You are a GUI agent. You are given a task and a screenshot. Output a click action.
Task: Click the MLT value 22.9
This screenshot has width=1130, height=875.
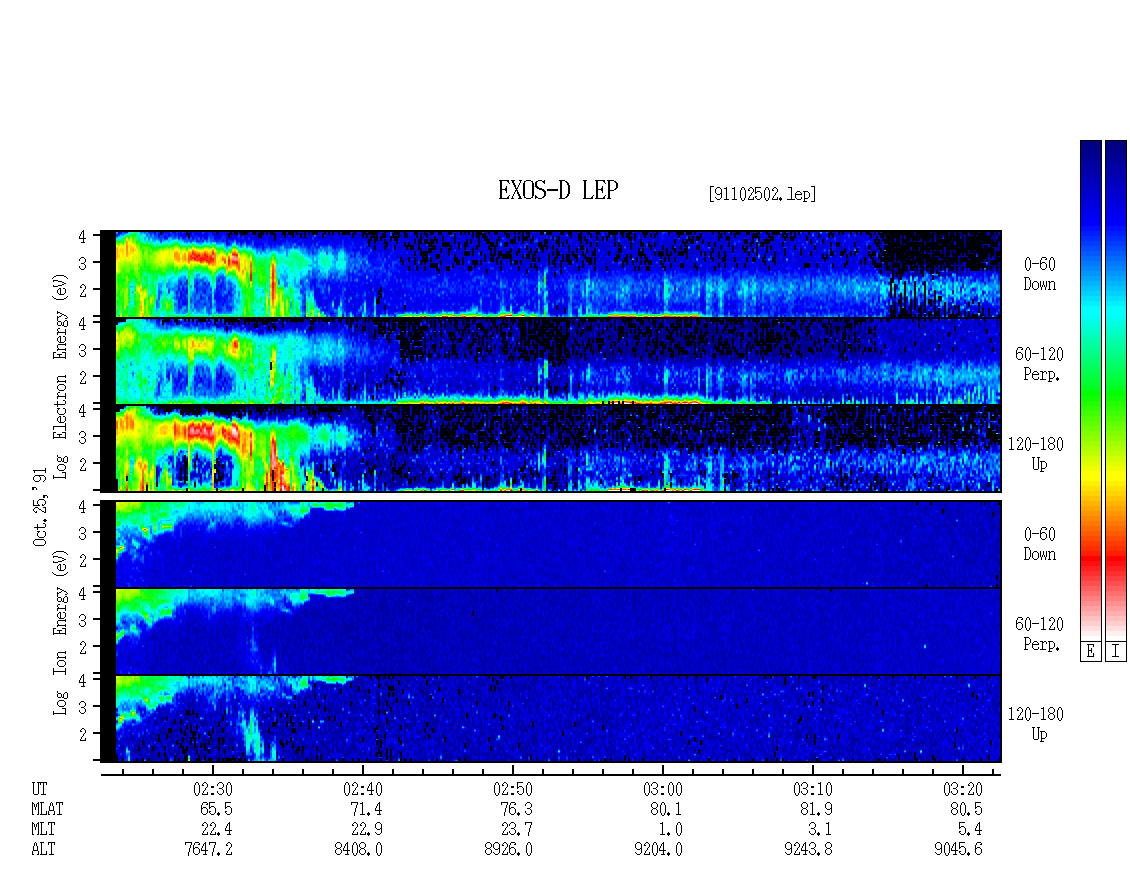tap(366, 830)
